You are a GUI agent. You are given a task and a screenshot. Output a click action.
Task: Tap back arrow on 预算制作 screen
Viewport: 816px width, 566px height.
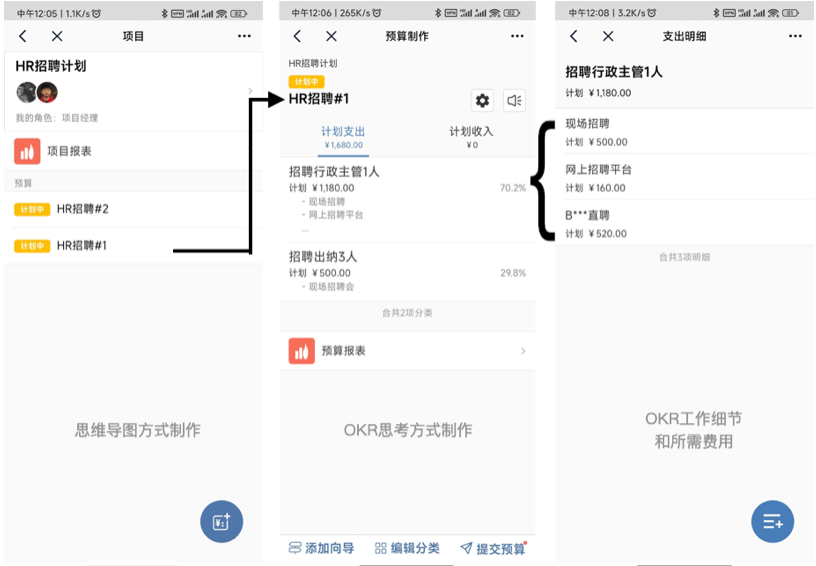(297, 36)
